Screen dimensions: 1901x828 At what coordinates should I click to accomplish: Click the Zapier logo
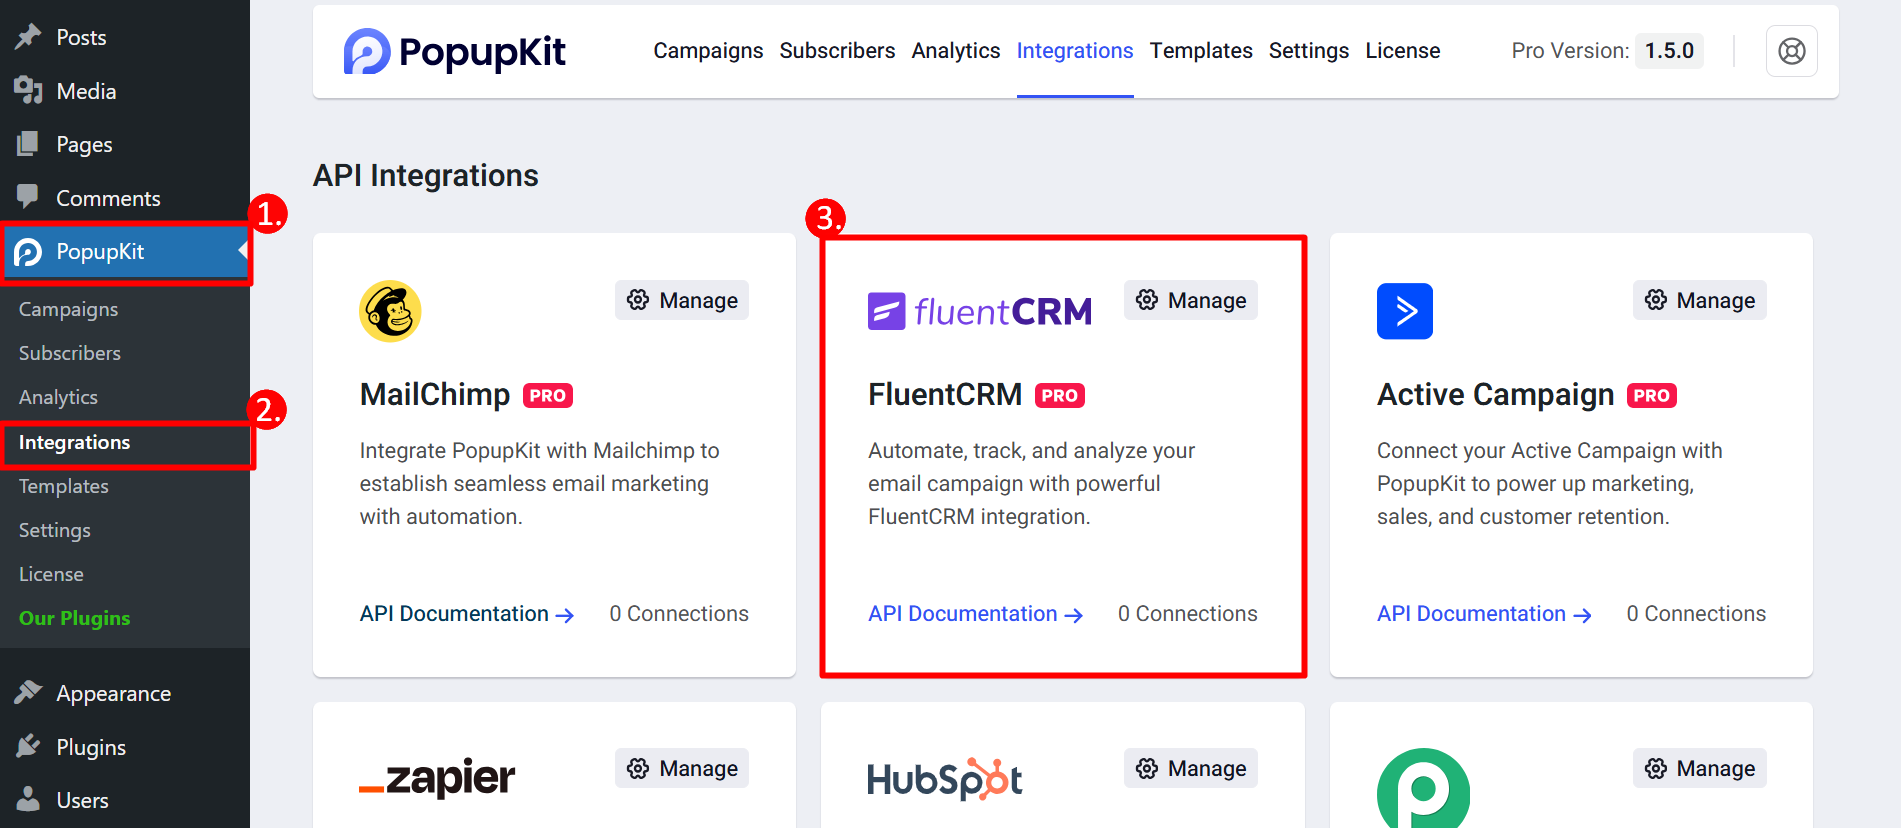(x=437, y=778)
